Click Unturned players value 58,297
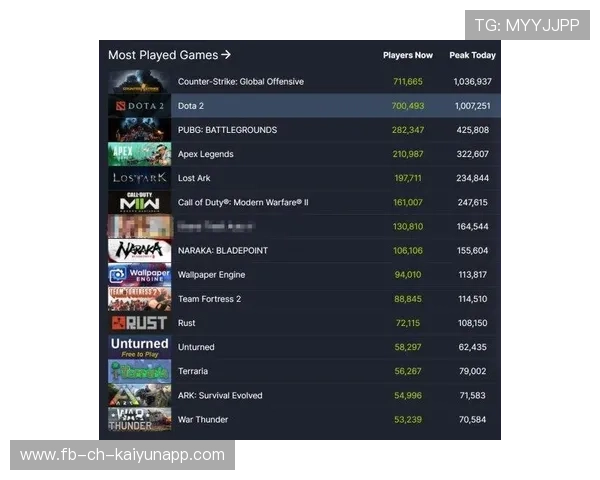 click(408, 347)
